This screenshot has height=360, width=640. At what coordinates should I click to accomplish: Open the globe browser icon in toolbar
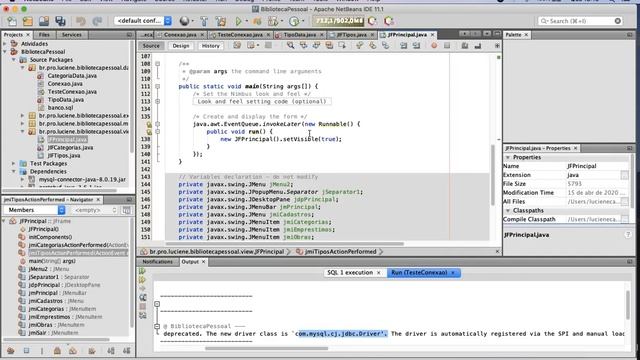click(x=184, y=21)
